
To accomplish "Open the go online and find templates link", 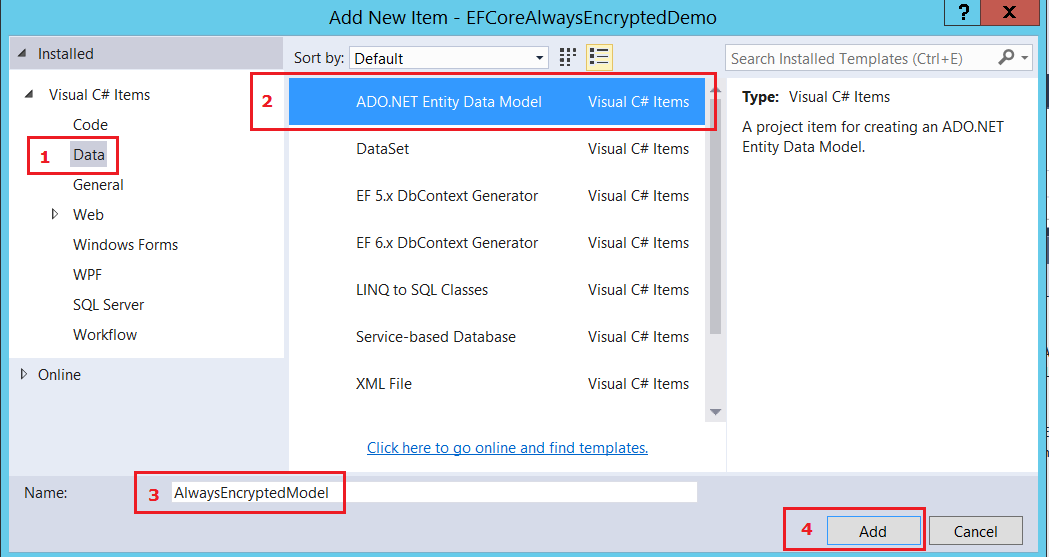I will (507, 448).
